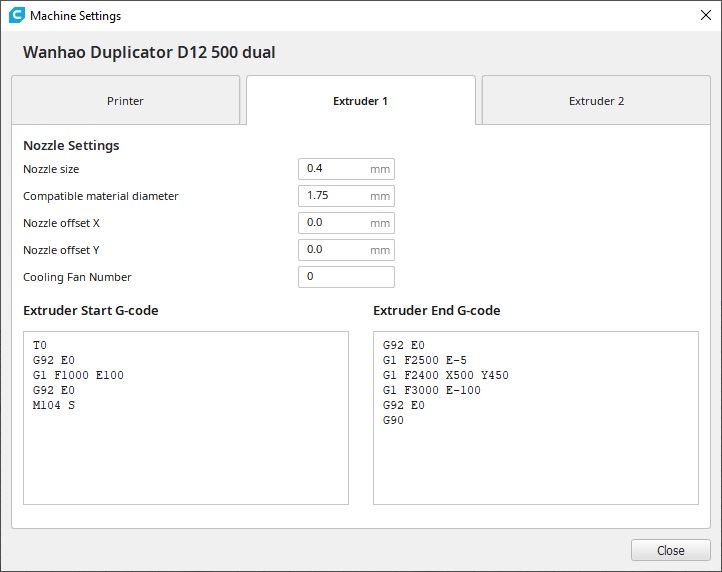Click the 'Nozzle Settings' heading
722x572 pixels.
pos(71,146)
